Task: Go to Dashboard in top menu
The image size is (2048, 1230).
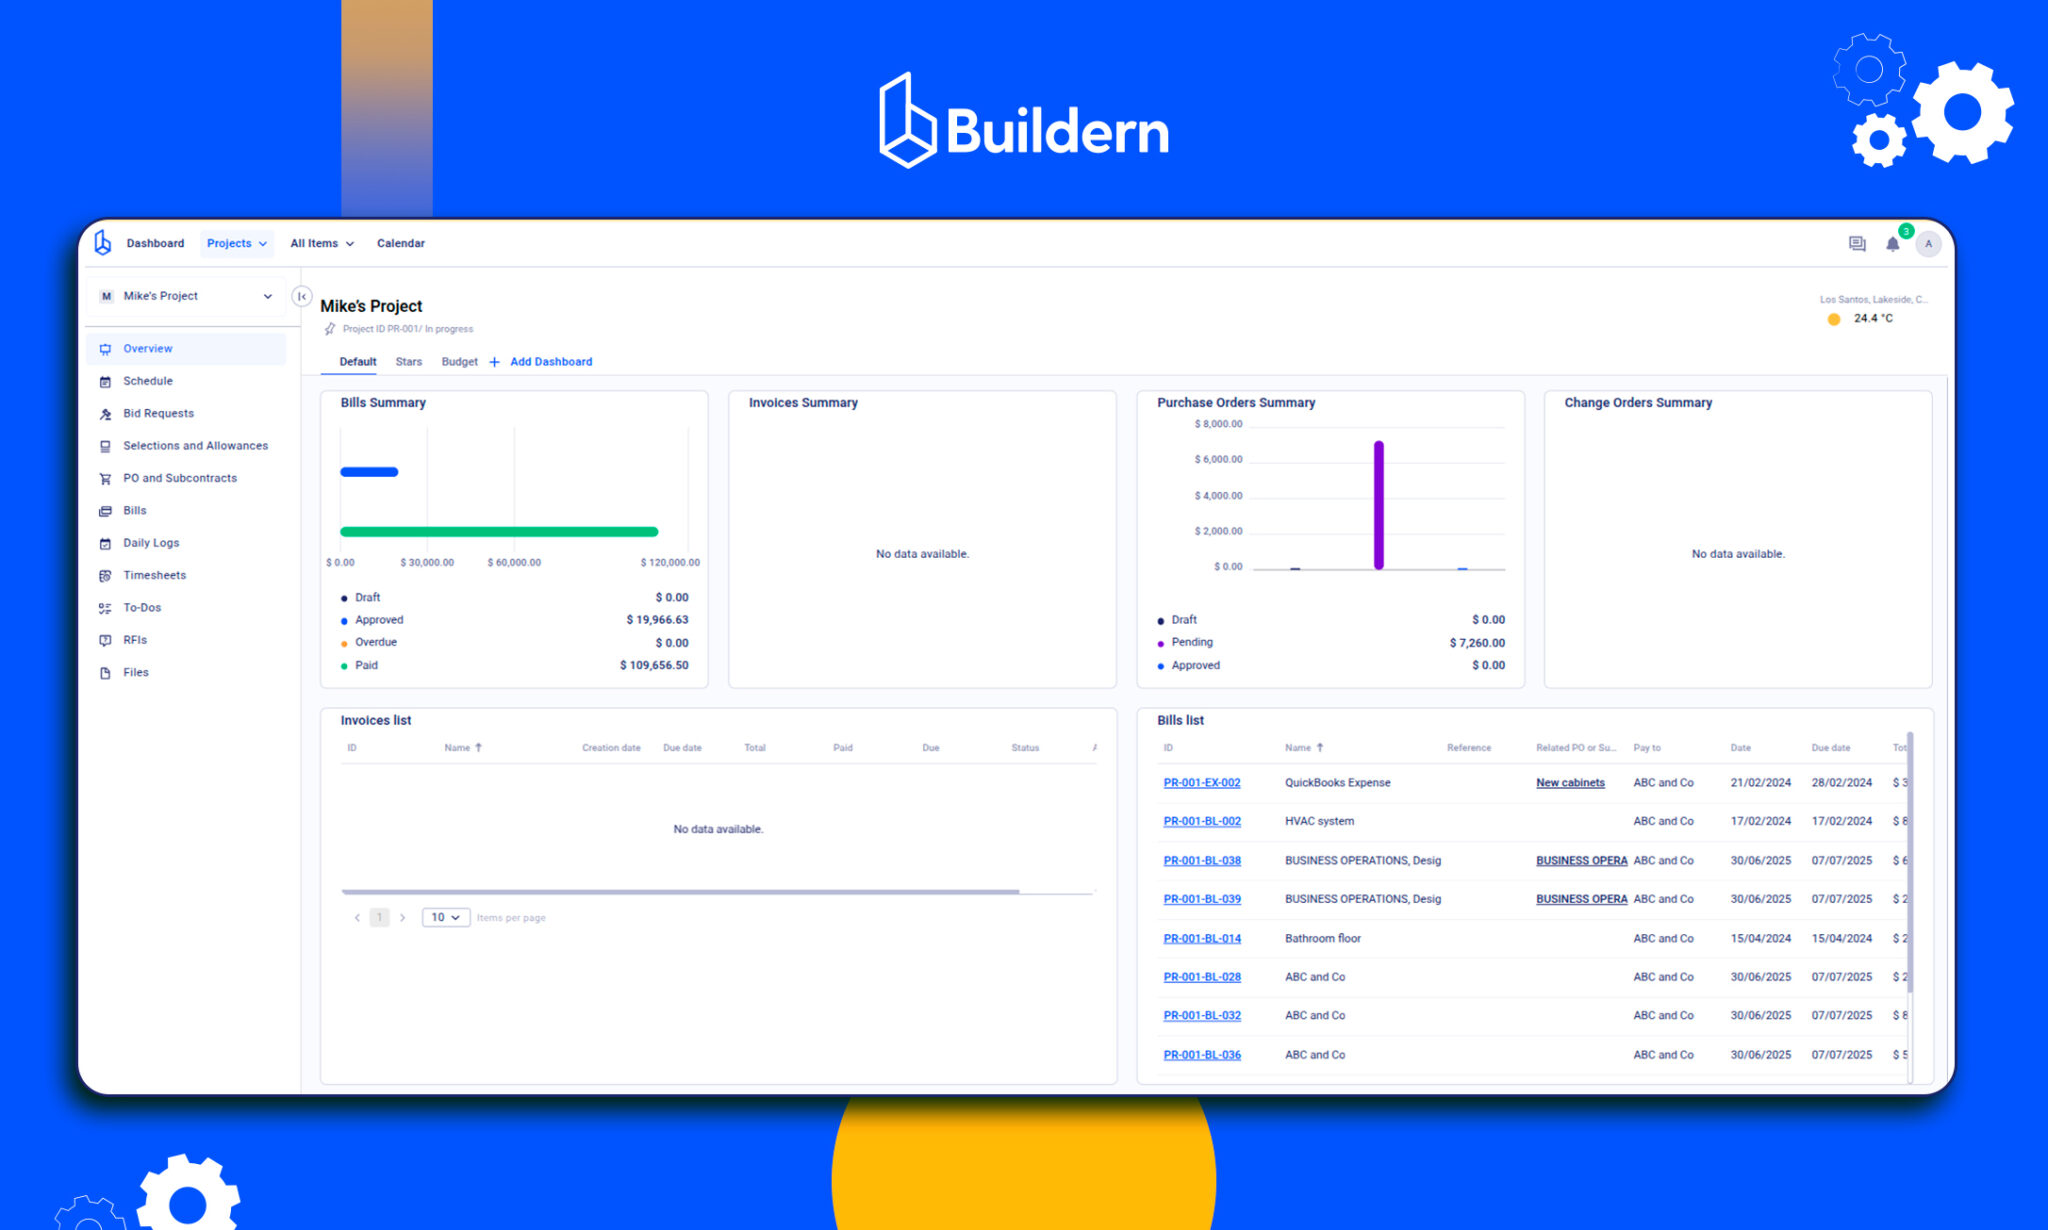Action: coord(155,243)
